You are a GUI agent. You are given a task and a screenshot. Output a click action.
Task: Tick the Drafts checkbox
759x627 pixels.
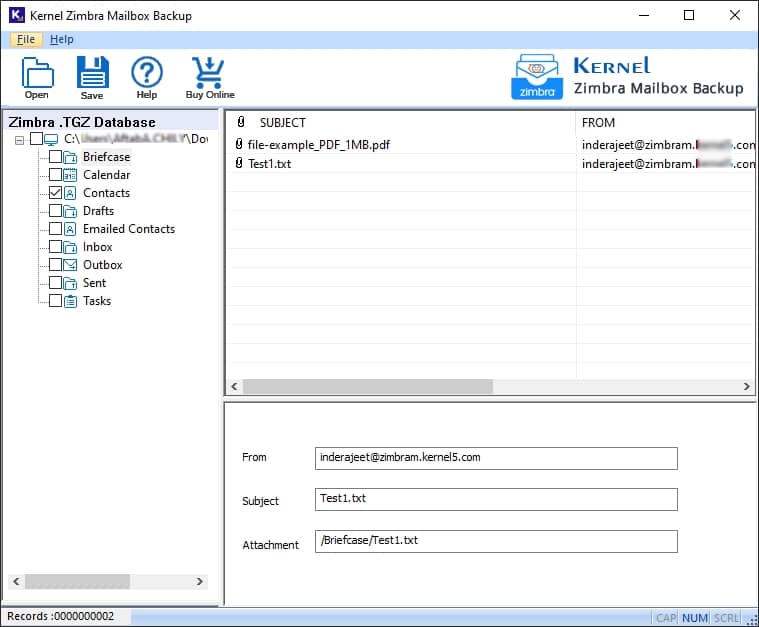[55, 210]
